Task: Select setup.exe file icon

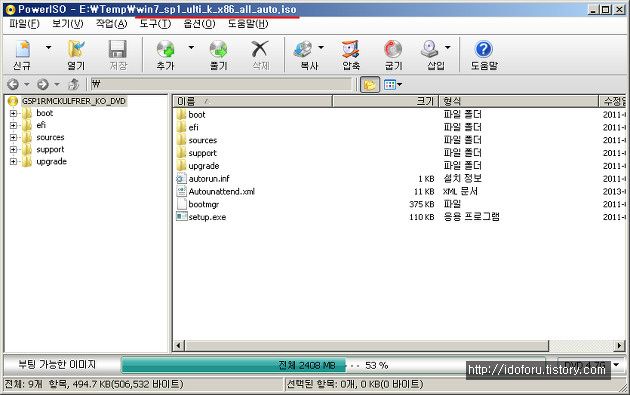Action: click(x=182, y=217)
